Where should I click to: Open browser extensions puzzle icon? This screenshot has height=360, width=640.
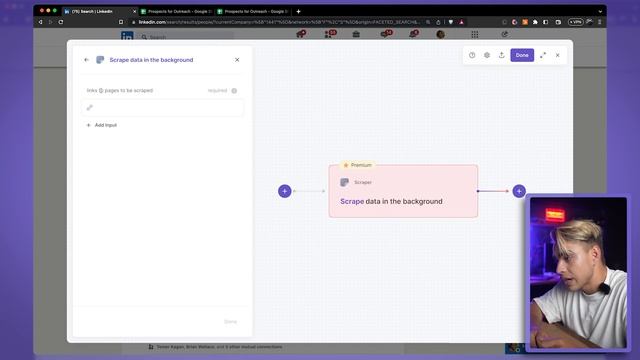pos(535,22)
